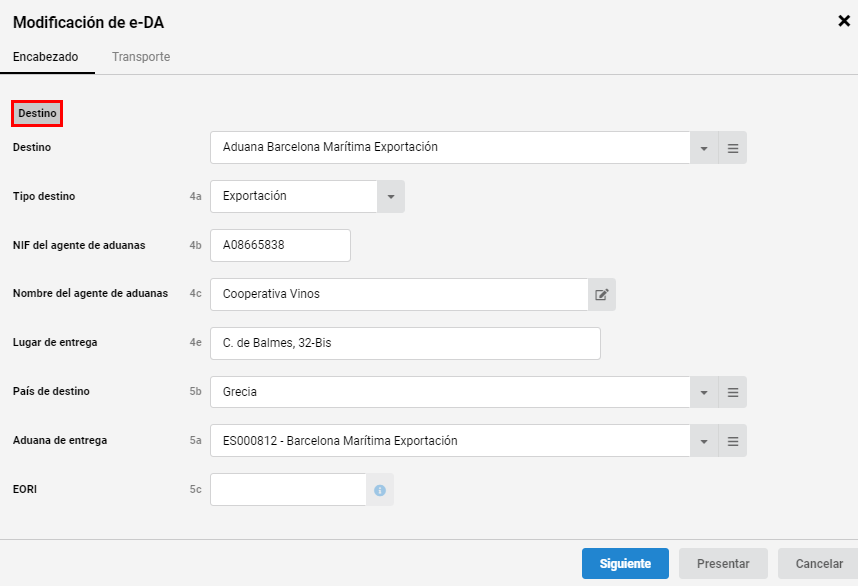Click the 'Lugar de entrega' label
The width and height of the screenshot is (858, 586).
pos(55,343)
